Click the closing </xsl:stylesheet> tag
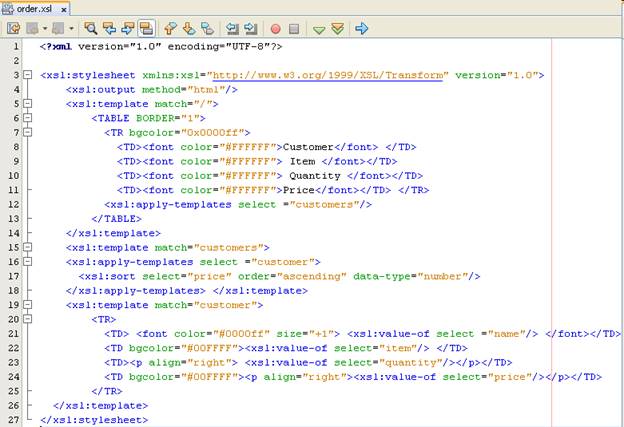Image resolution: width=624 pixels, height=427 pixels. 94,420
